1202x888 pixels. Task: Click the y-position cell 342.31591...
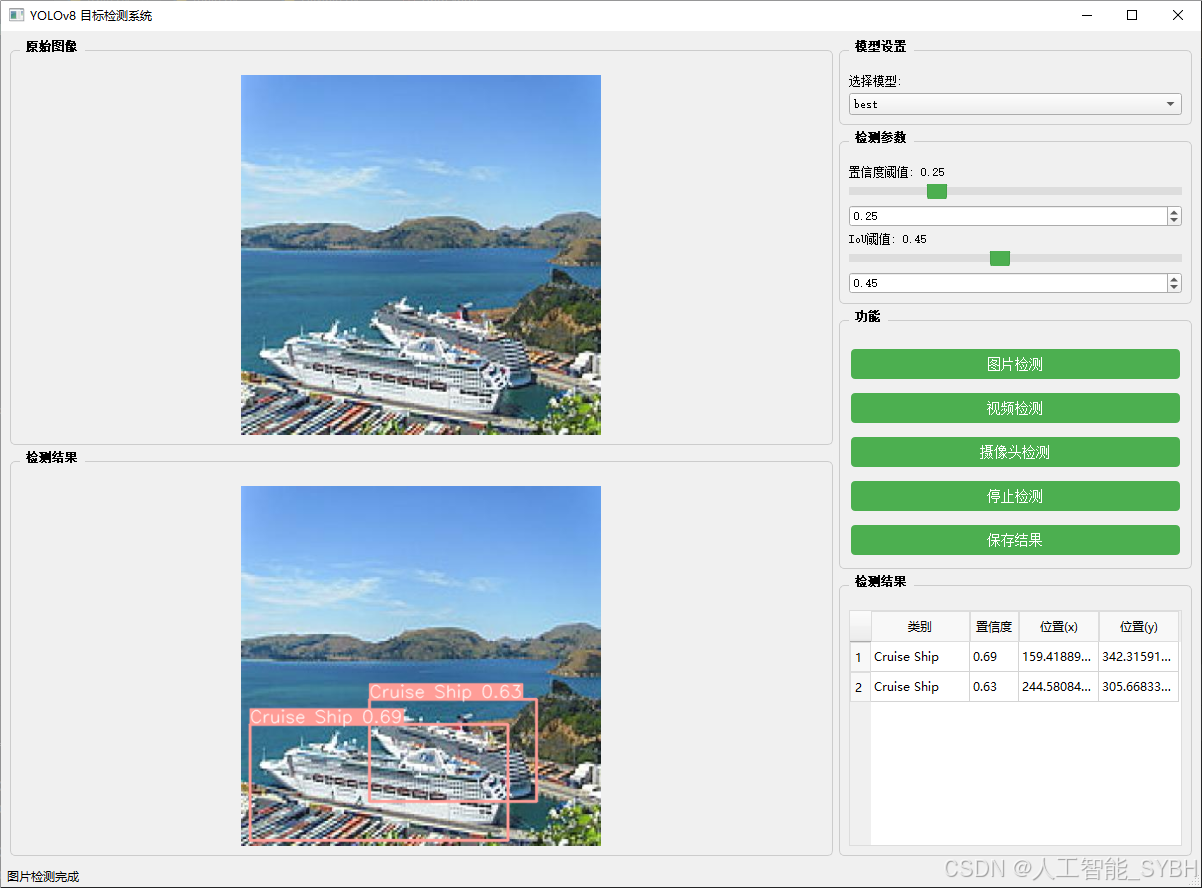pos(1139,657)
